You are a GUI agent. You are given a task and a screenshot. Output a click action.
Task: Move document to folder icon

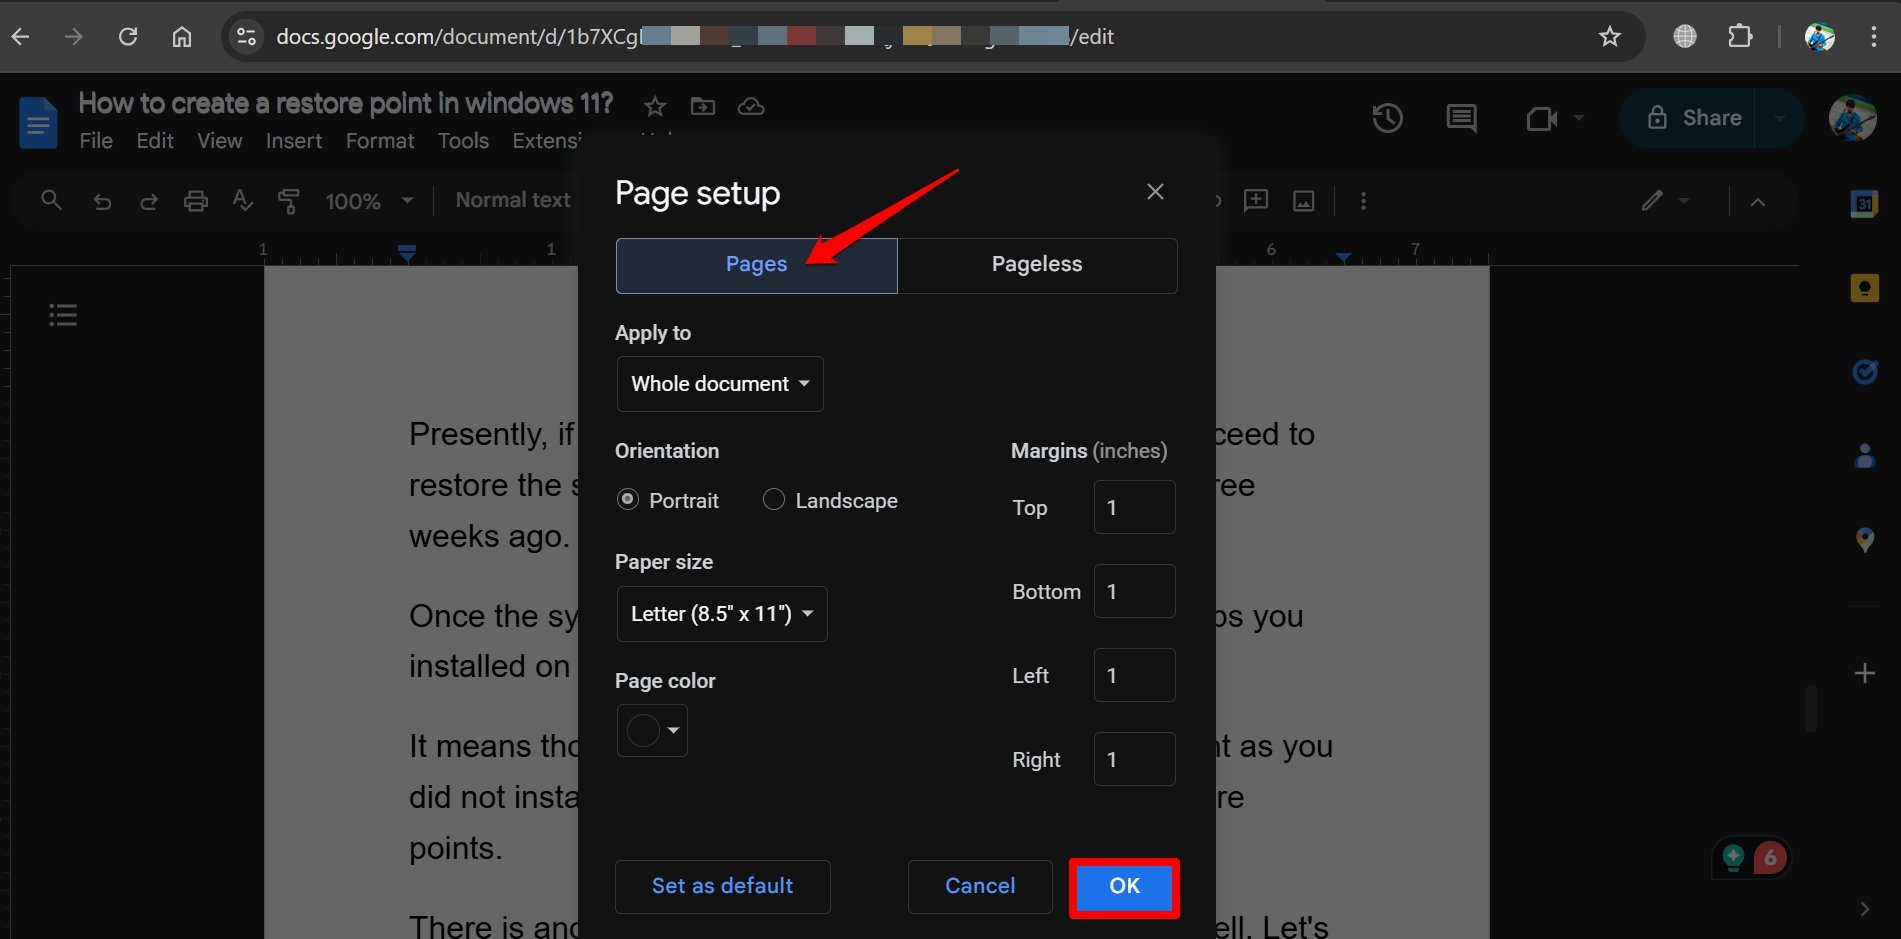click(703, 106)
